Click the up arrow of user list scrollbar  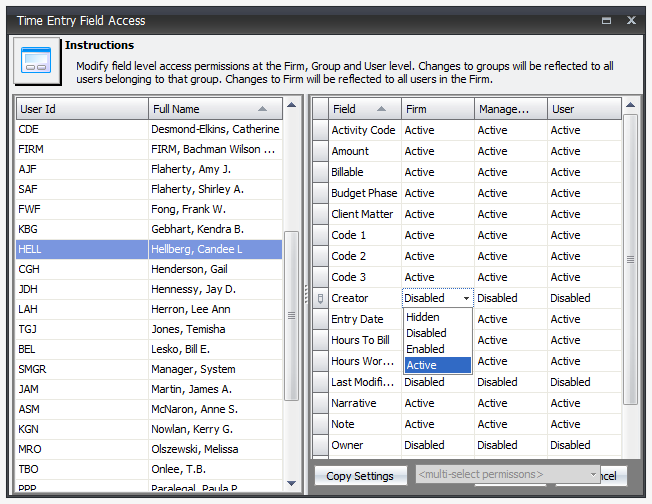(x=291, y=105)
